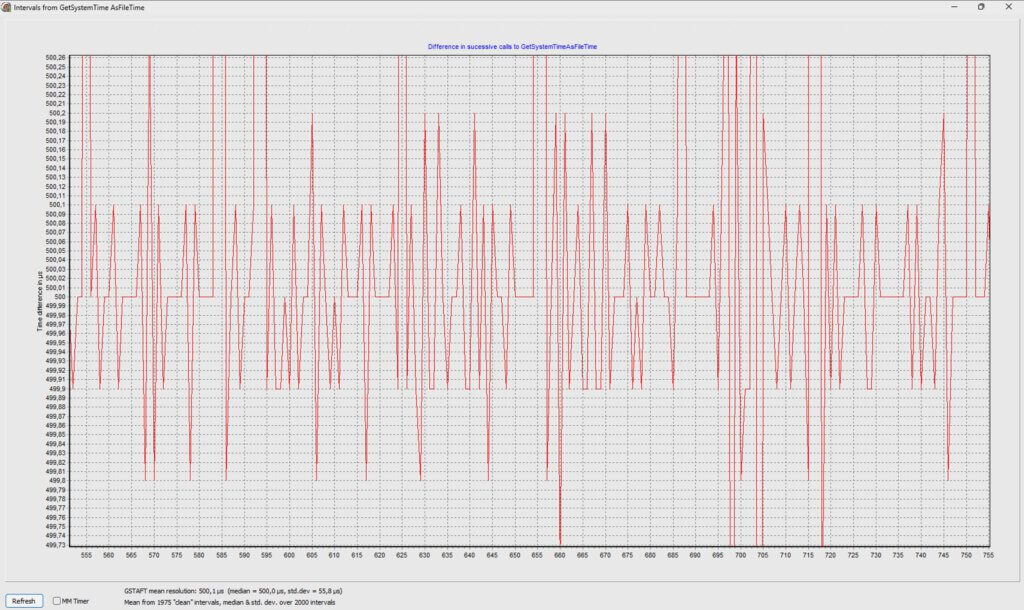This screenshot has height=610, width=1024.
Task: Click the 655 tick on the x-axis
Action: [x=537, y=555]
